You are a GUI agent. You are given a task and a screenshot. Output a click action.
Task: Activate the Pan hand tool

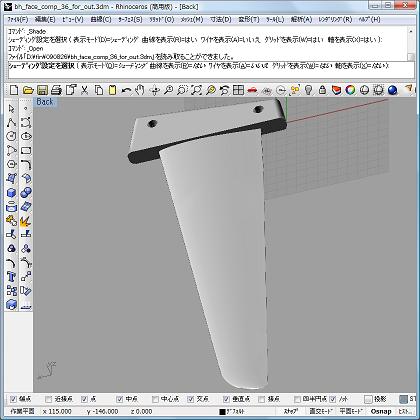pyautogui.click(x=140, y=90)
